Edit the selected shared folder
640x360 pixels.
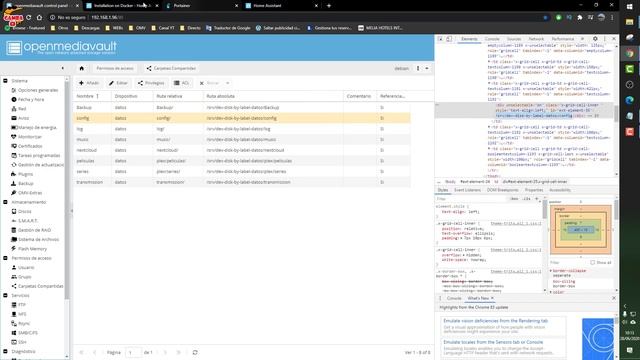[118, 83]
